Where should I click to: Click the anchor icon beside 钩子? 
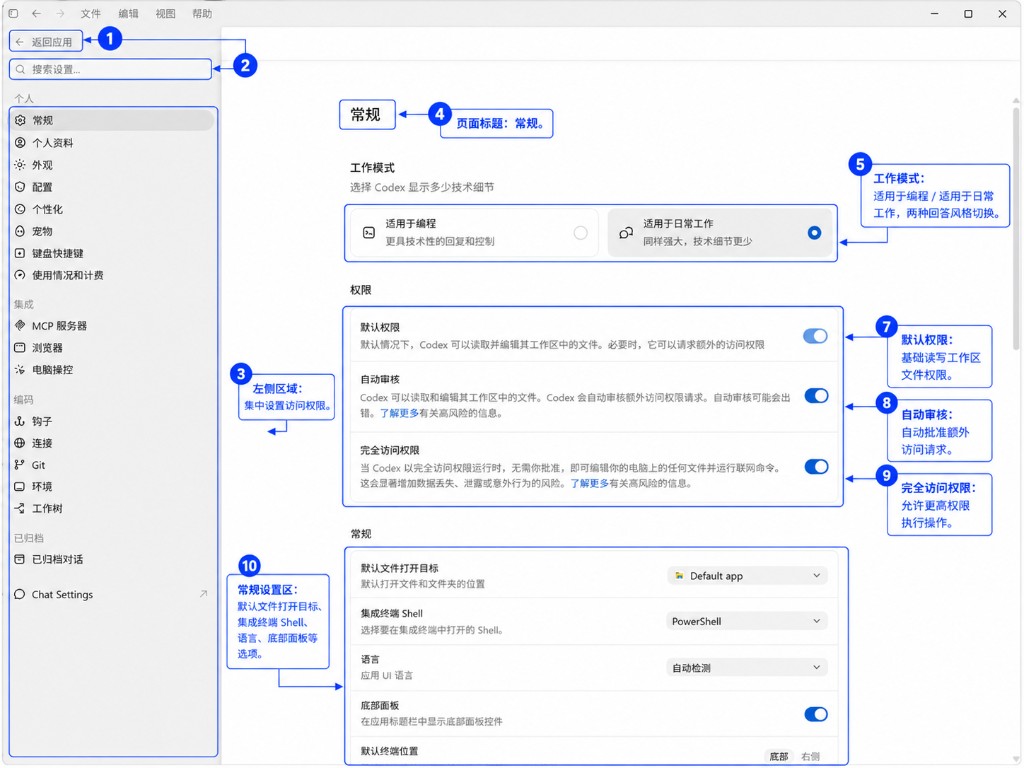point(20,421)
